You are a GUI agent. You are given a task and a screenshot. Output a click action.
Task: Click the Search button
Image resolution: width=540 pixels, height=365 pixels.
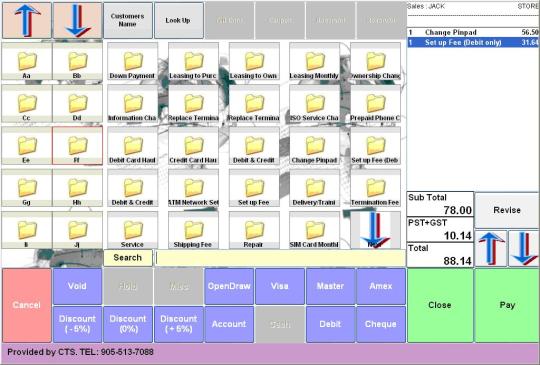click(128, 258)
